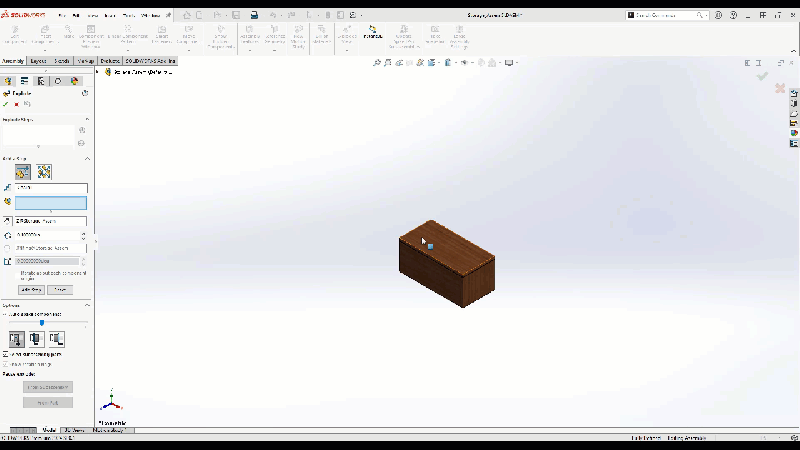800x450 pixels.
Task: Collapse the Explode Steps section
Action: (x=87, y=119)
